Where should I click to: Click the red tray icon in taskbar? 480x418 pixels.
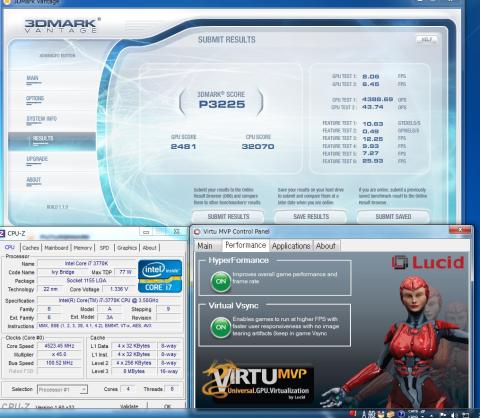coord(353,414)
